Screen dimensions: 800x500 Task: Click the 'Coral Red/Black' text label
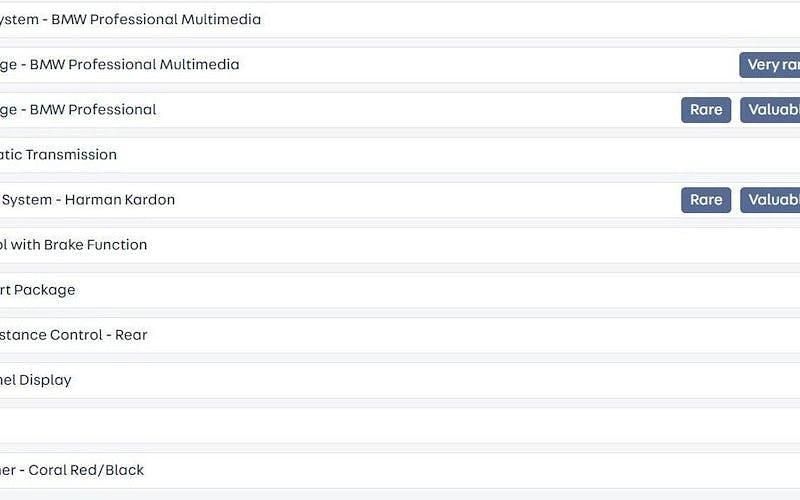pyautogui.click(x=86, y=470)
